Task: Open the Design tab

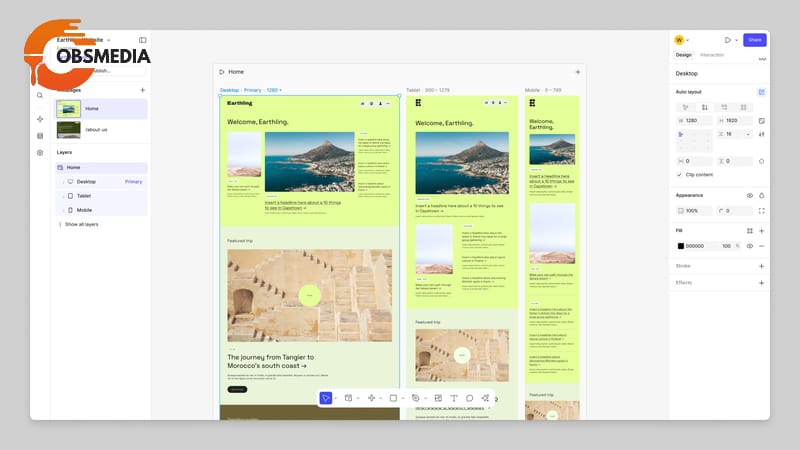Action: (684, 55)
